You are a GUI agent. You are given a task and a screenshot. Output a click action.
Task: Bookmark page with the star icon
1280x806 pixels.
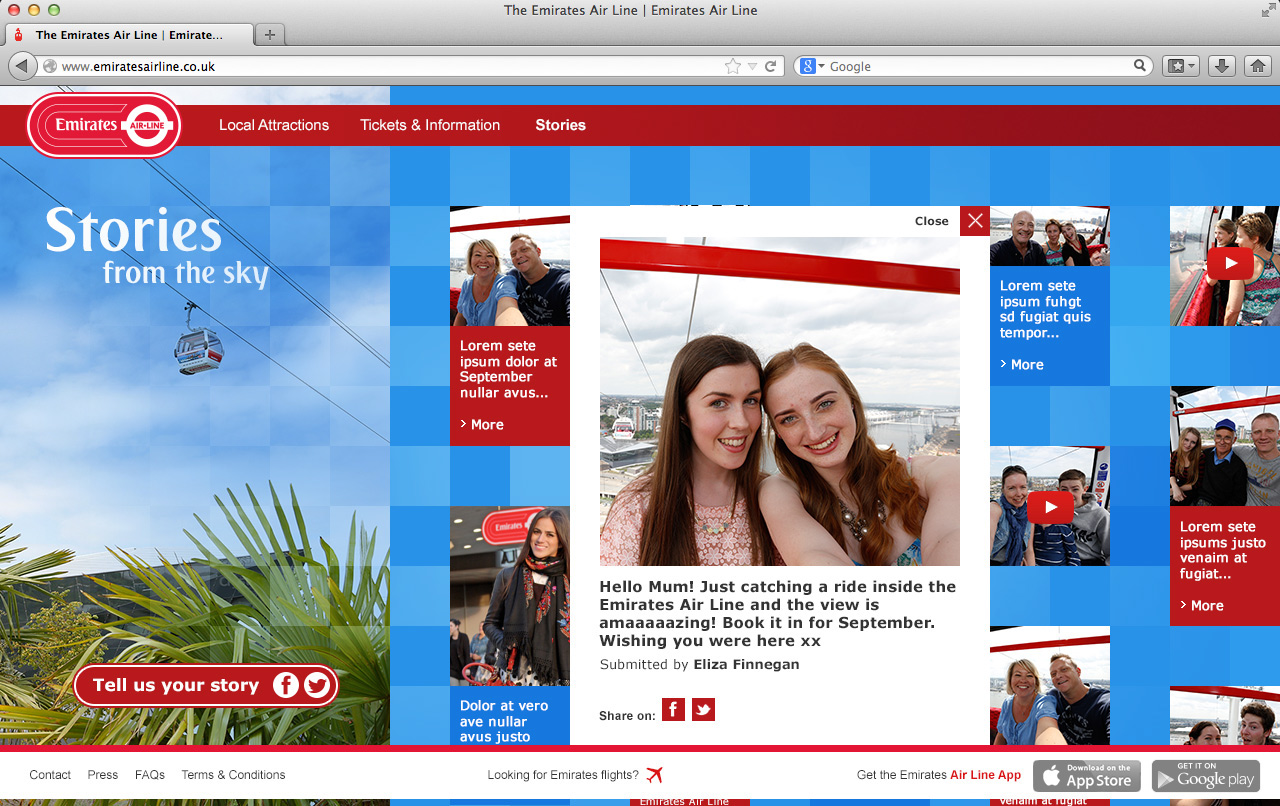click(x=733, y=66)
